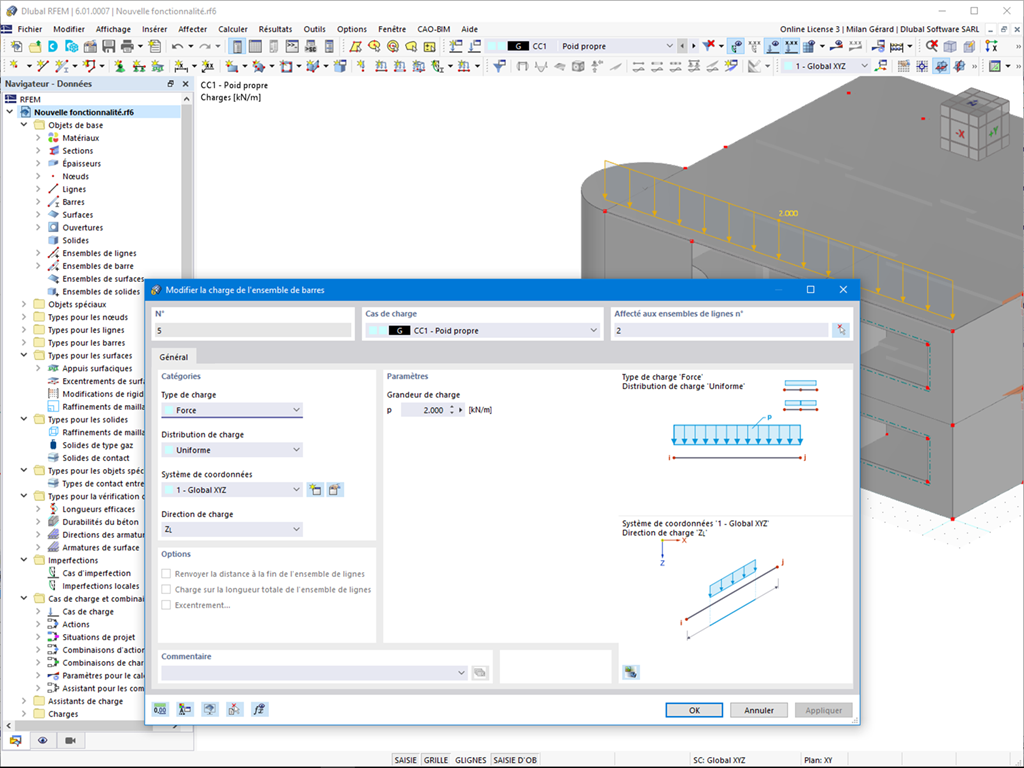Image resolution: width=1024 pixels, height=768 pixels.
Task: Click the navigator Display eye tab icon
Action: tap(42, 741)
